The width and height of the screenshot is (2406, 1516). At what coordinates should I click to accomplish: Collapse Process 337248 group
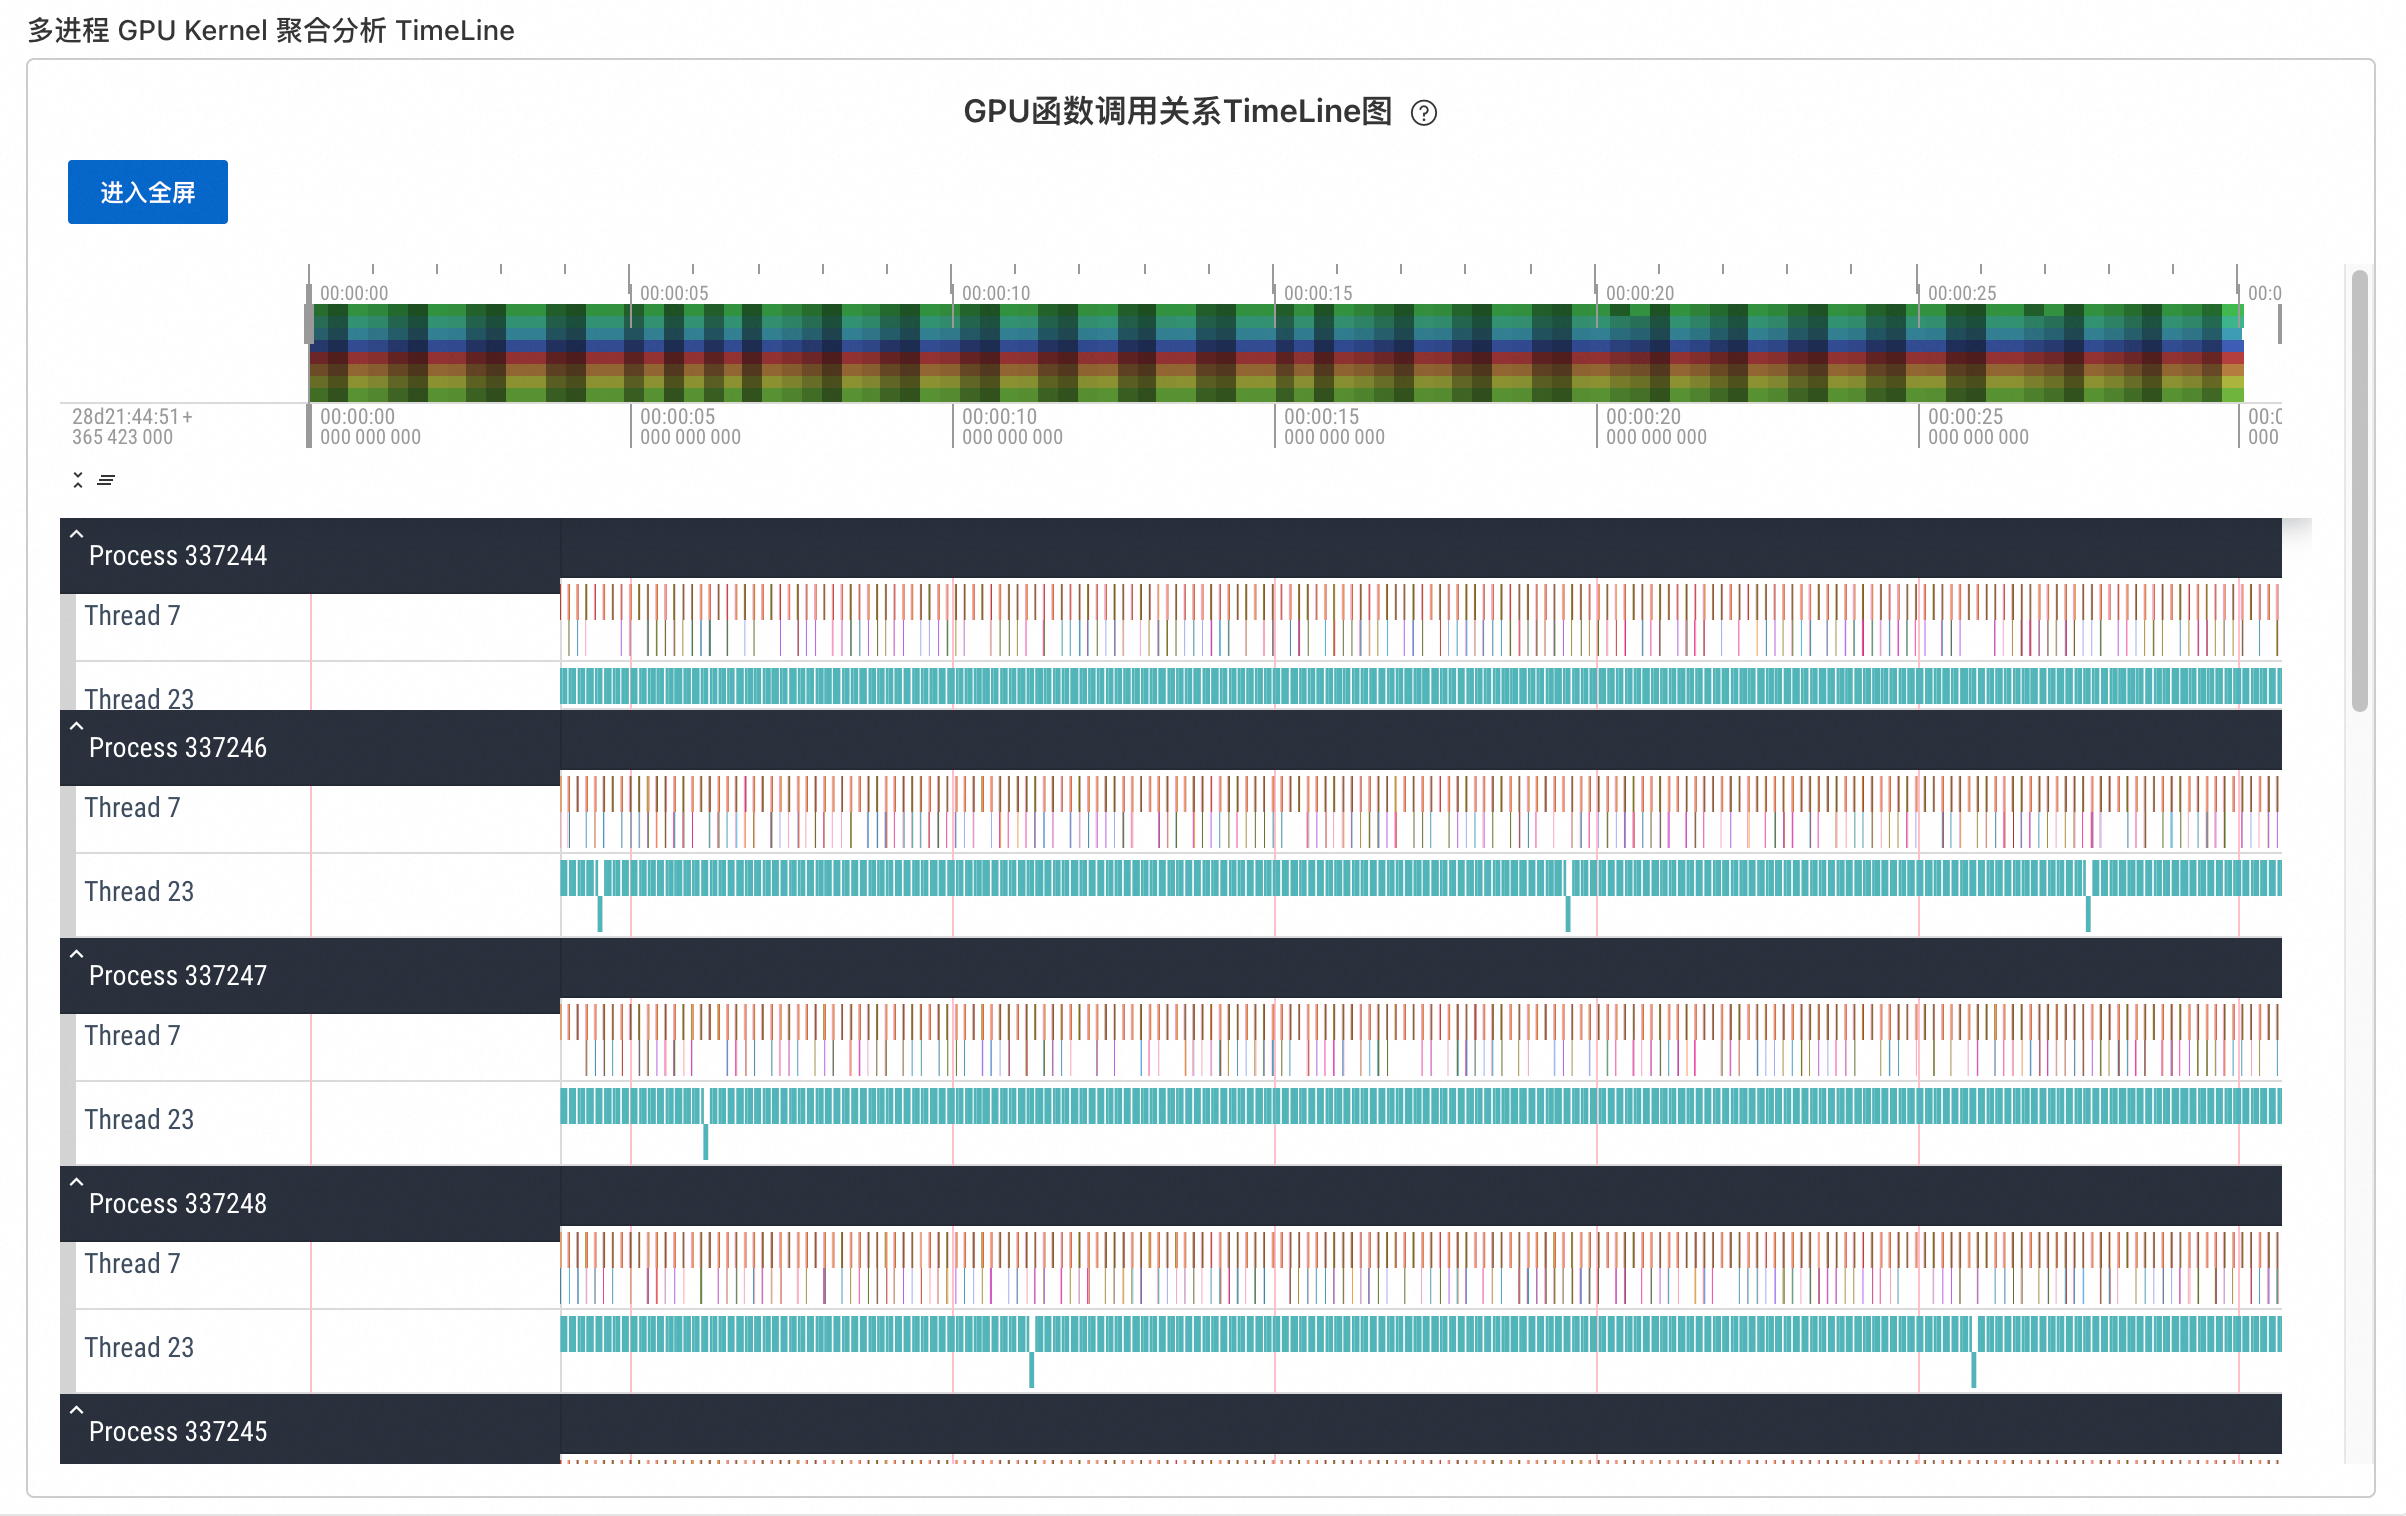(76, 1183)
